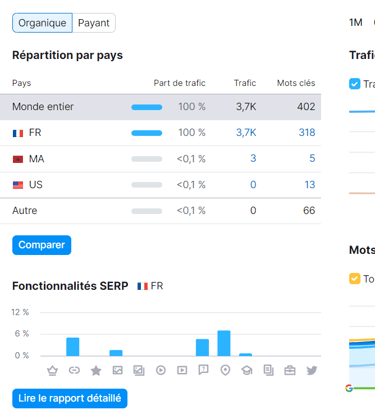
Task: Select the Monde entier row label
Action: [x=43, y=107]
